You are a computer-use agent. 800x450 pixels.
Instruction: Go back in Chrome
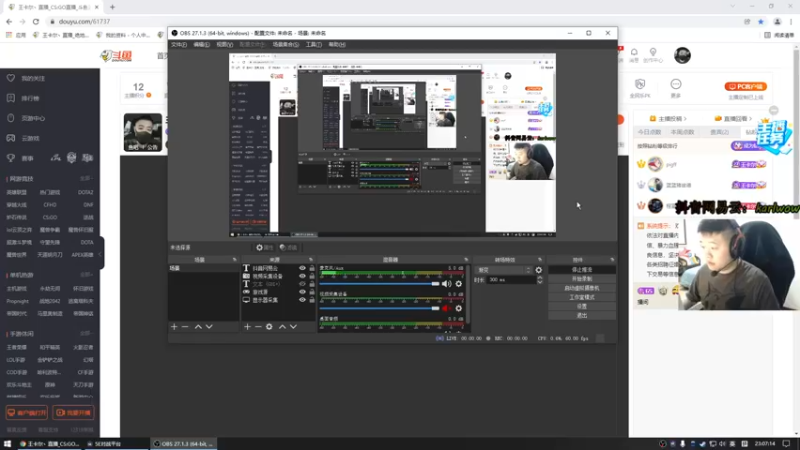(9, 21)
